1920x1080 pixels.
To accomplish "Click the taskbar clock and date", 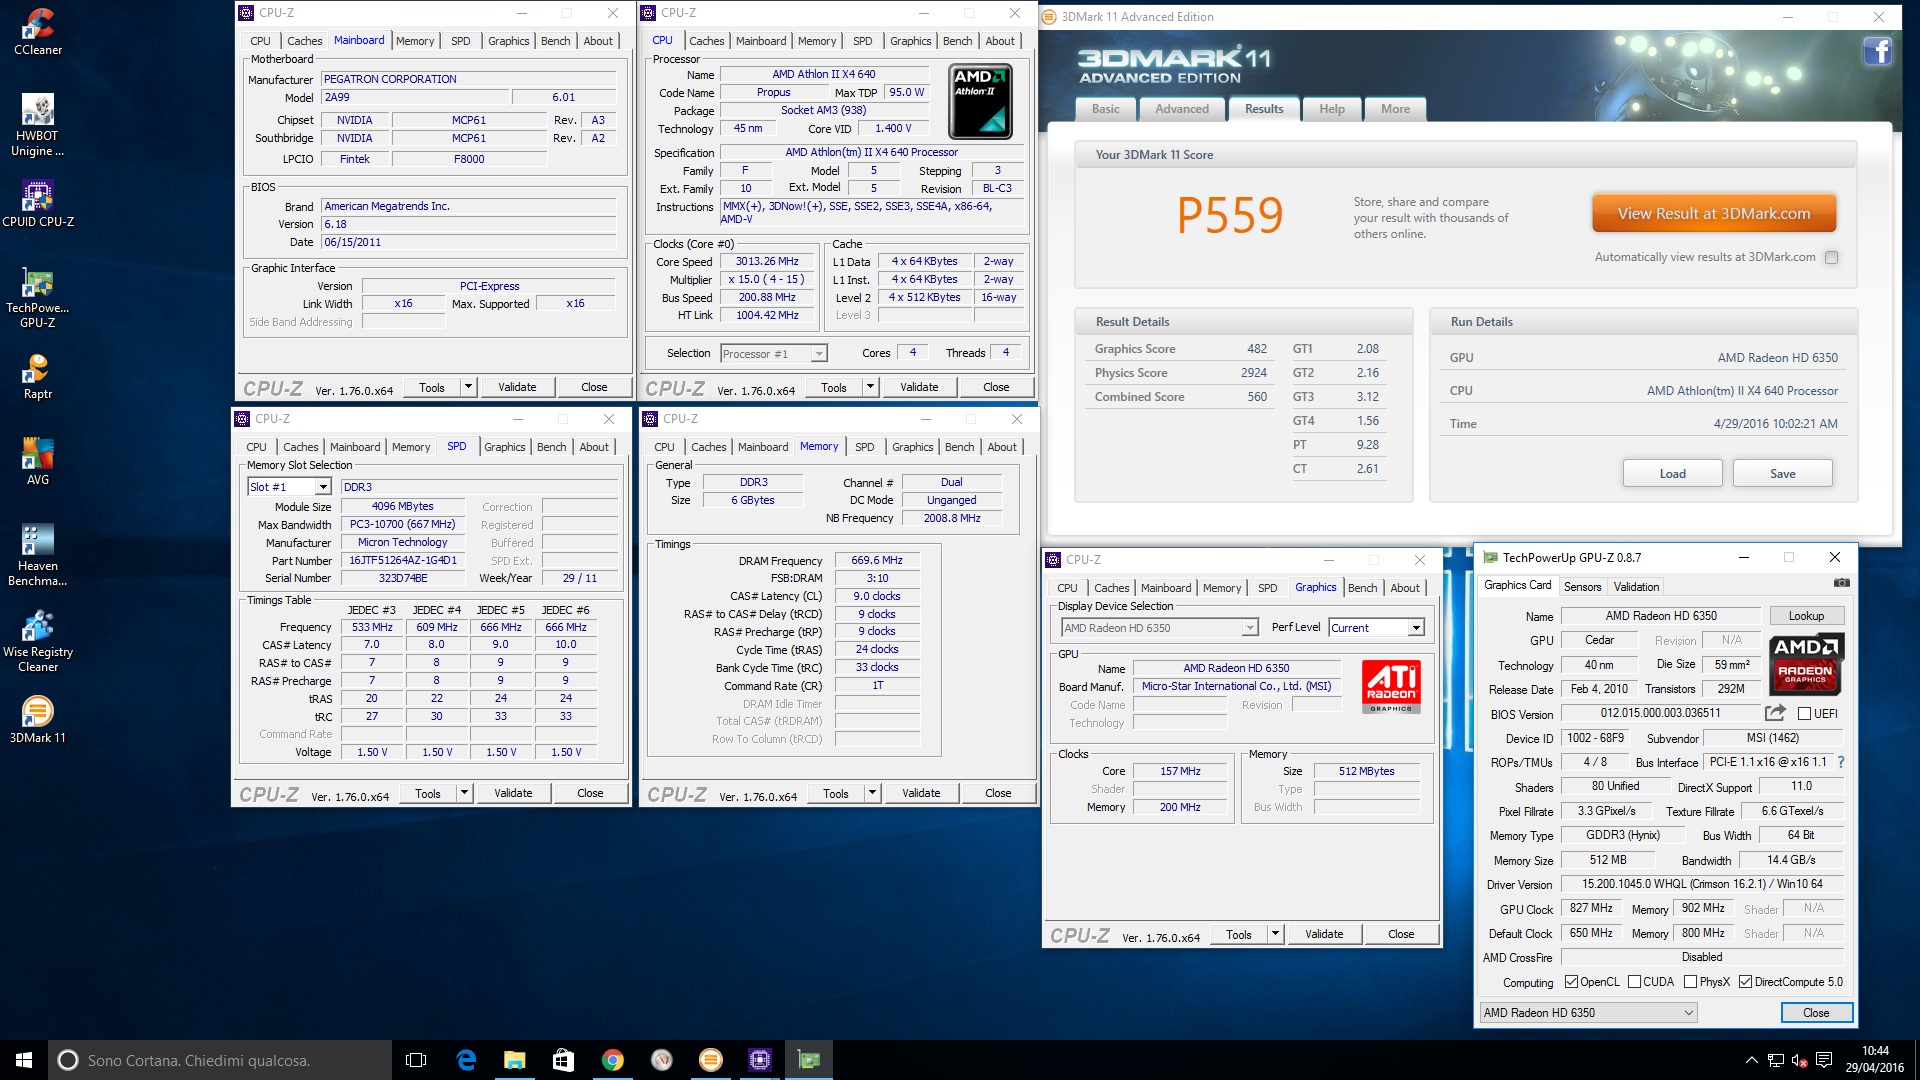I will [x=1875, y=1060].
